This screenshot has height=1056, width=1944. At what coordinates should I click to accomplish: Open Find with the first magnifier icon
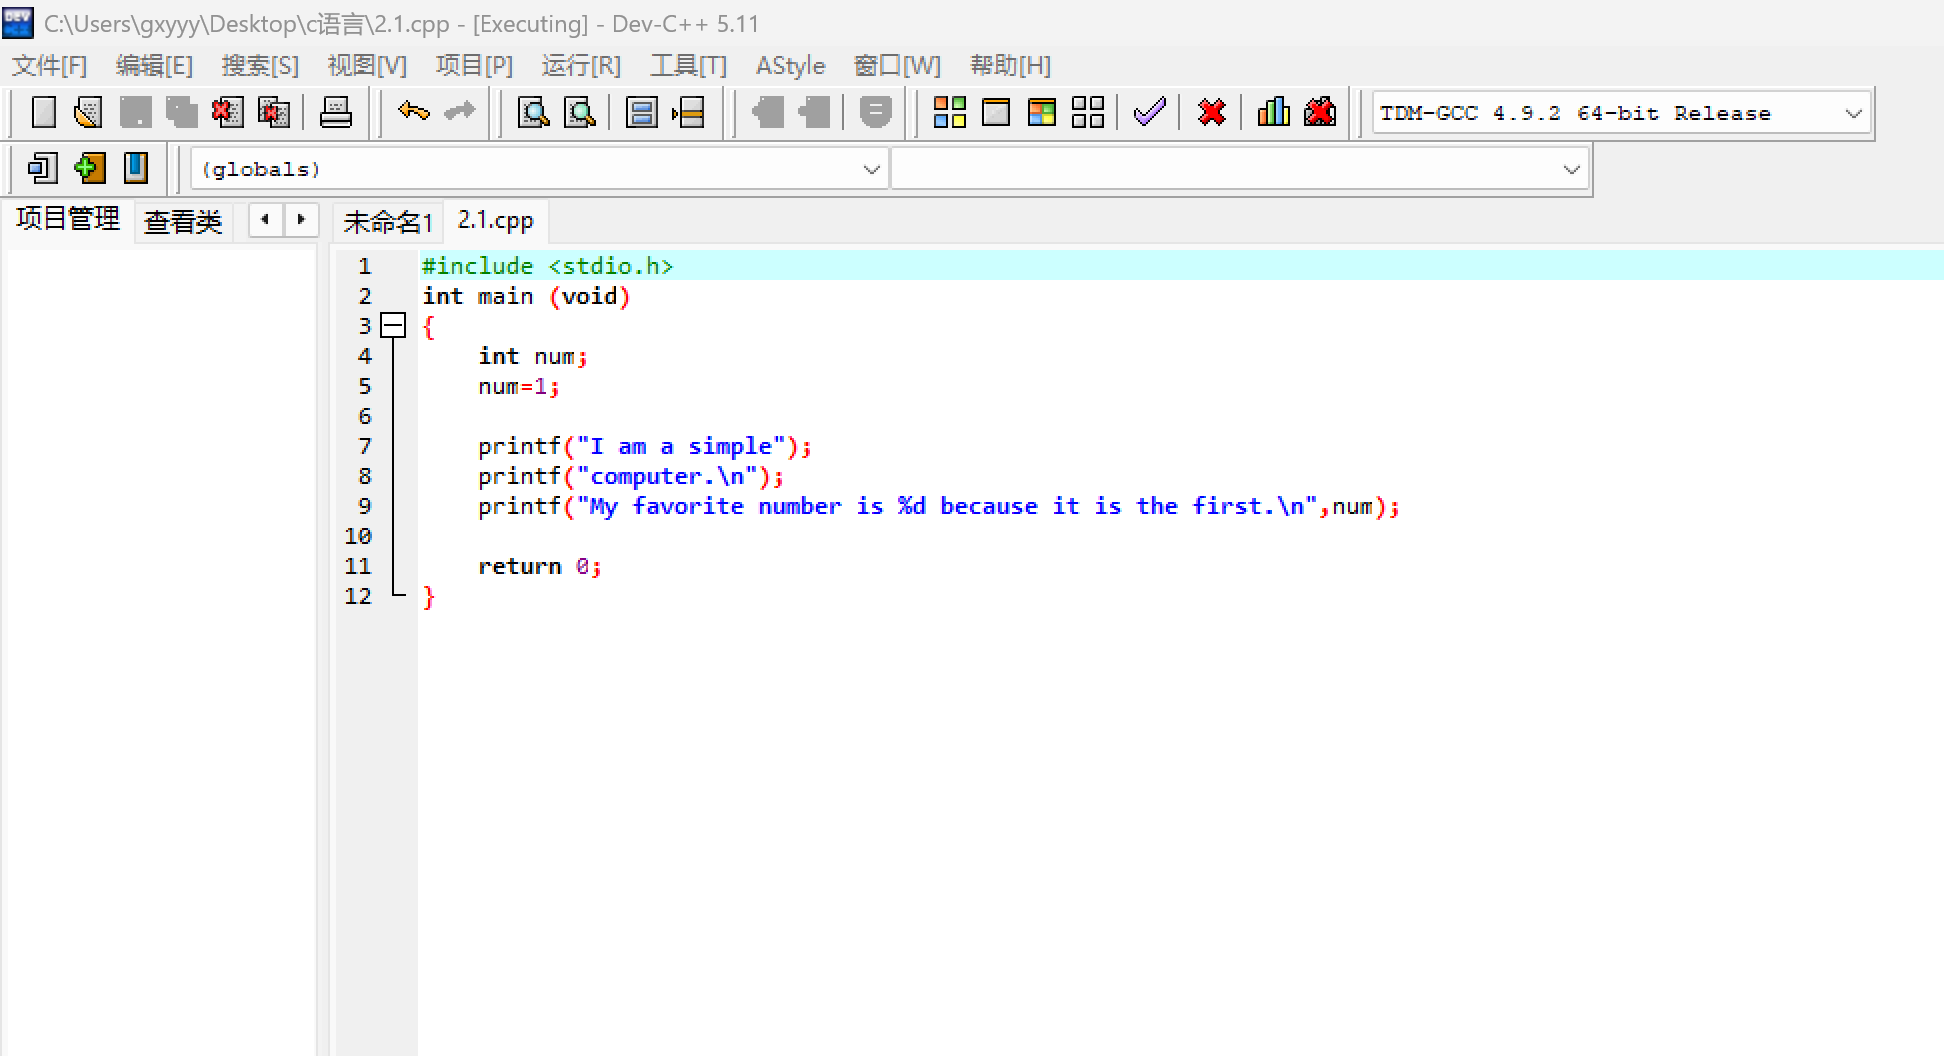click(534, 112)
